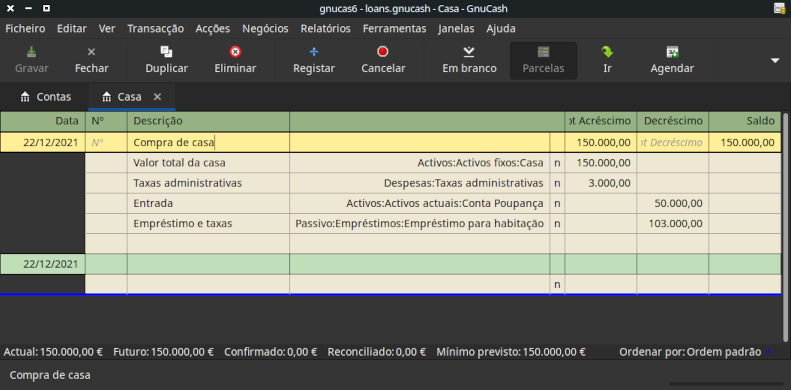Image resolution: width=791 pixels, height=390 pixels.
Task: Click the Saldo column header
Action: [745, 121]
